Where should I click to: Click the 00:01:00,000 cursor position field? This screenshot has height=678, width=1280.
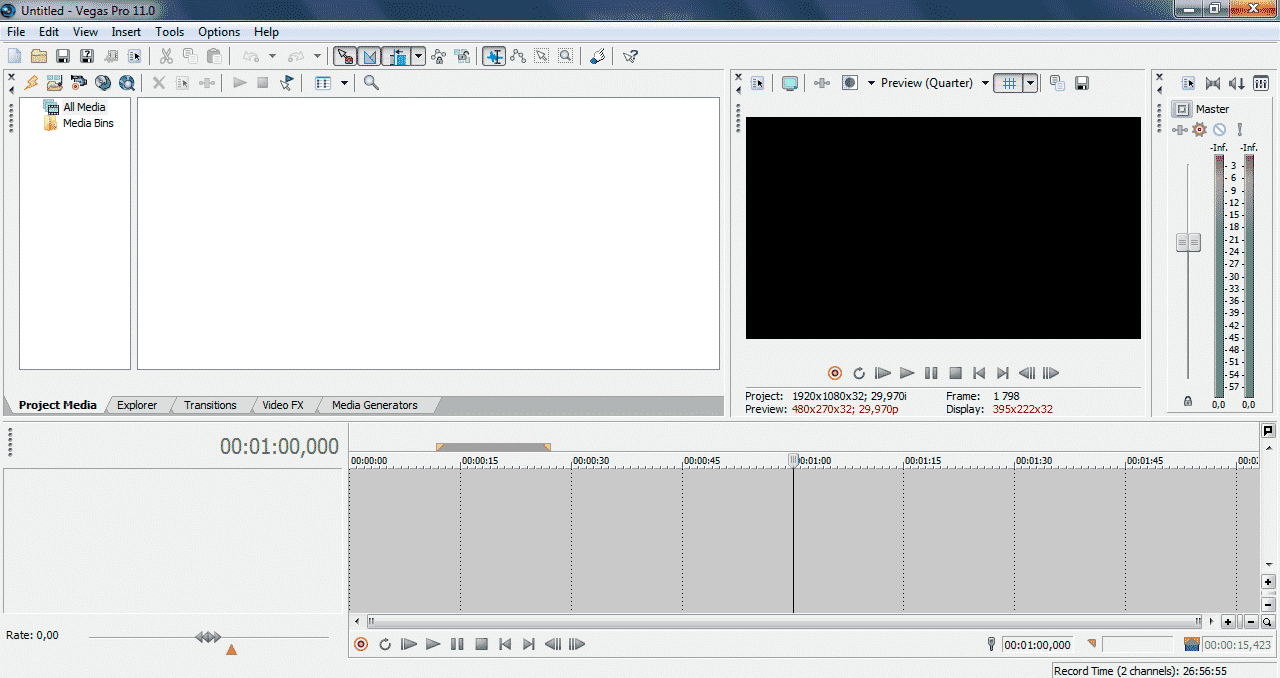tap(1037, 645)
